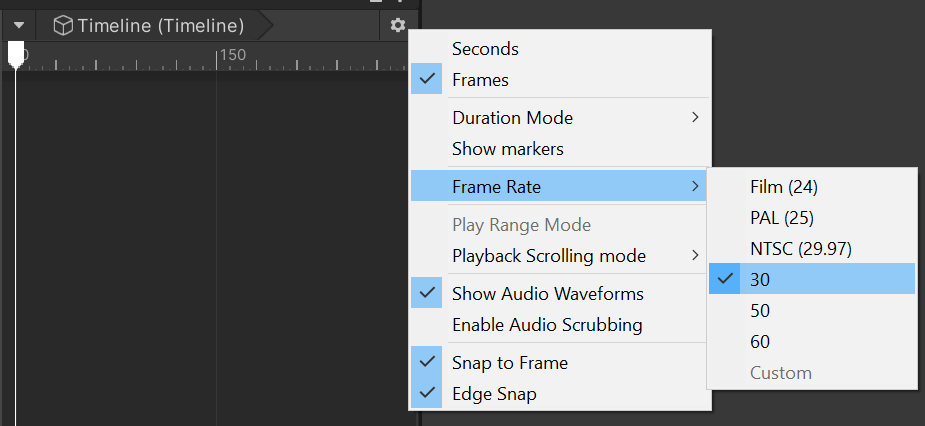This screenshot has width=925, height=426.
Task: Turn off Edge Snap
Action: tap(494, 394)
